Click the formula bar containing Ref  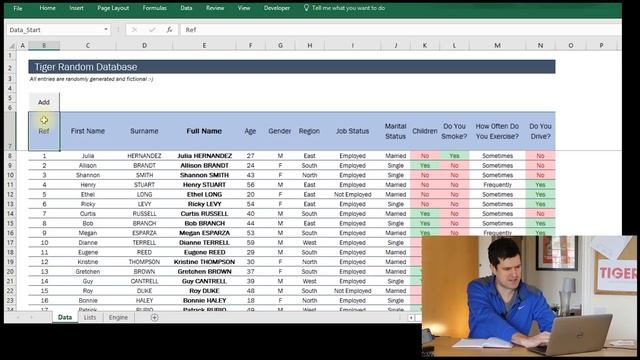[401, 30]
